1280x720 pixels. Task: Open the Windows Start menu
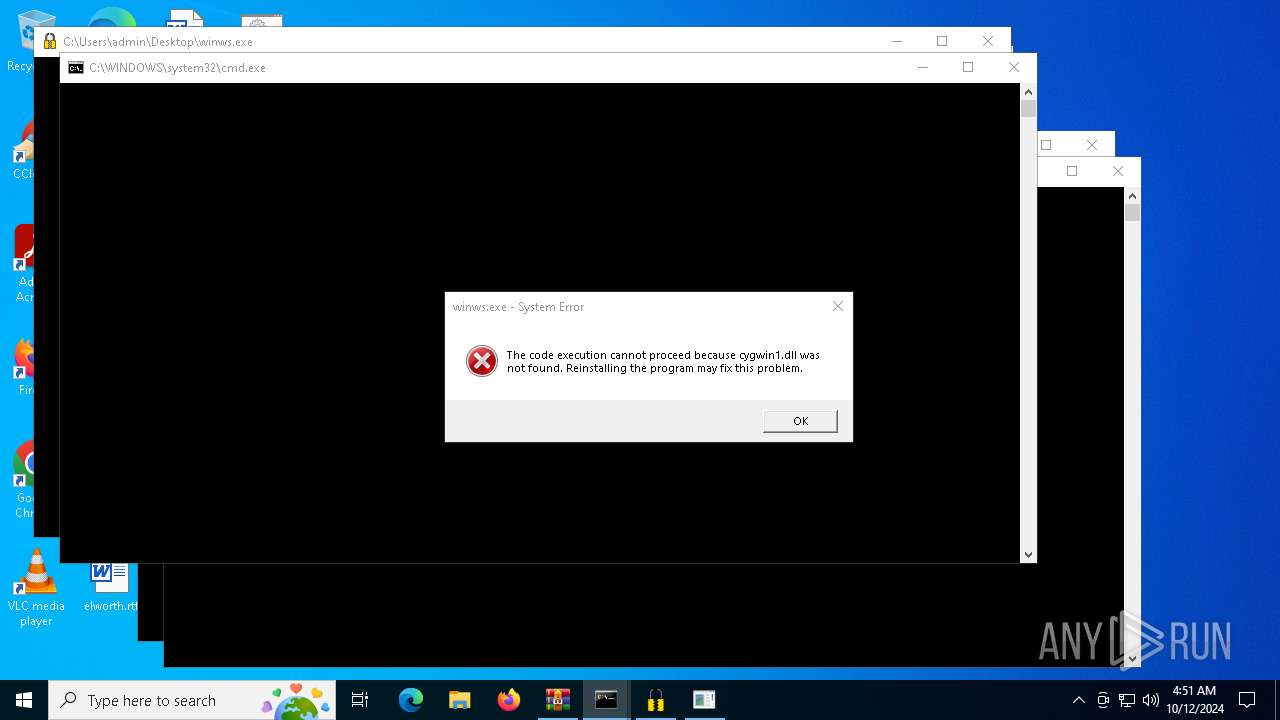tap(24, 700)
